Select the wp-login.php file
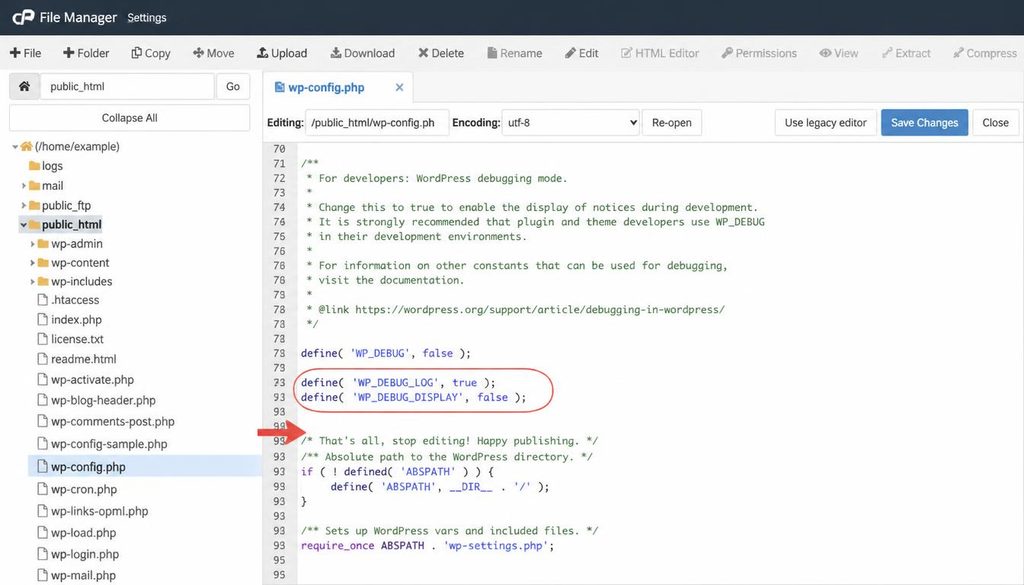This screenshot has width=1024, height=585. [78, 554]
